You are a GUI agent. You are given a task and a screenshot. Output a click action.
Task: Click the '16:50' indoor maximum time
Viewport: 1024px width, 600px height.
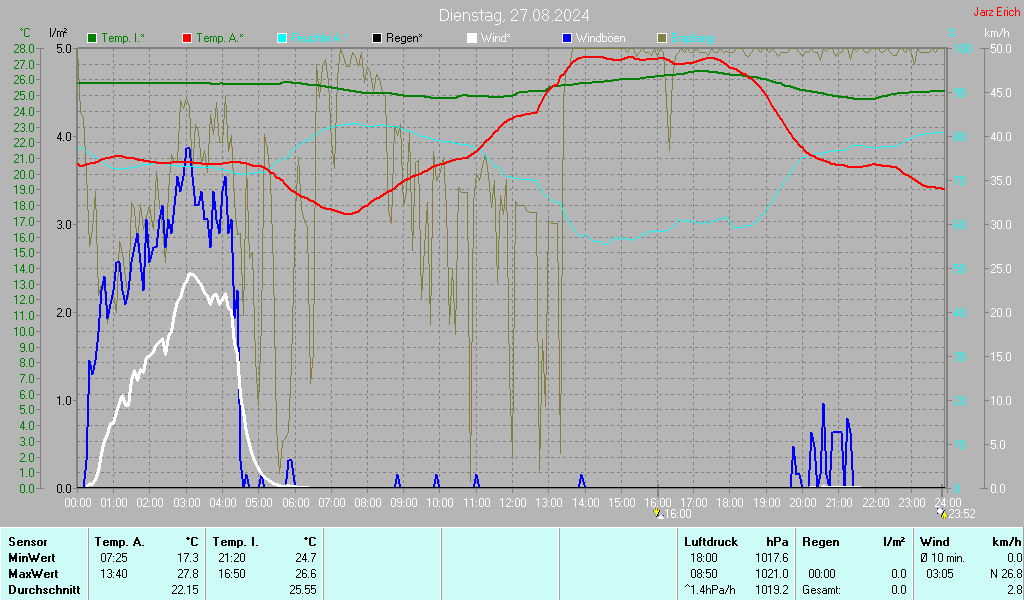[232, 574]
